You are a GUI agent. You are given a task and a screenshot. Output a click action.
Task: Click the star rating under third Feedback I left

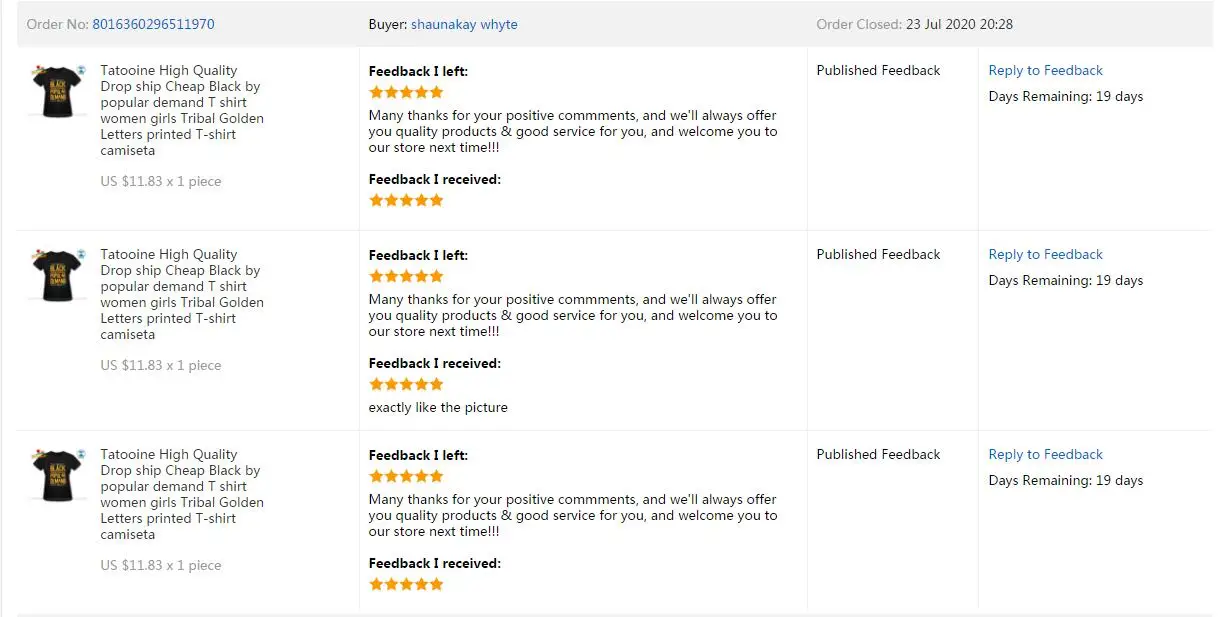[406, 476]
